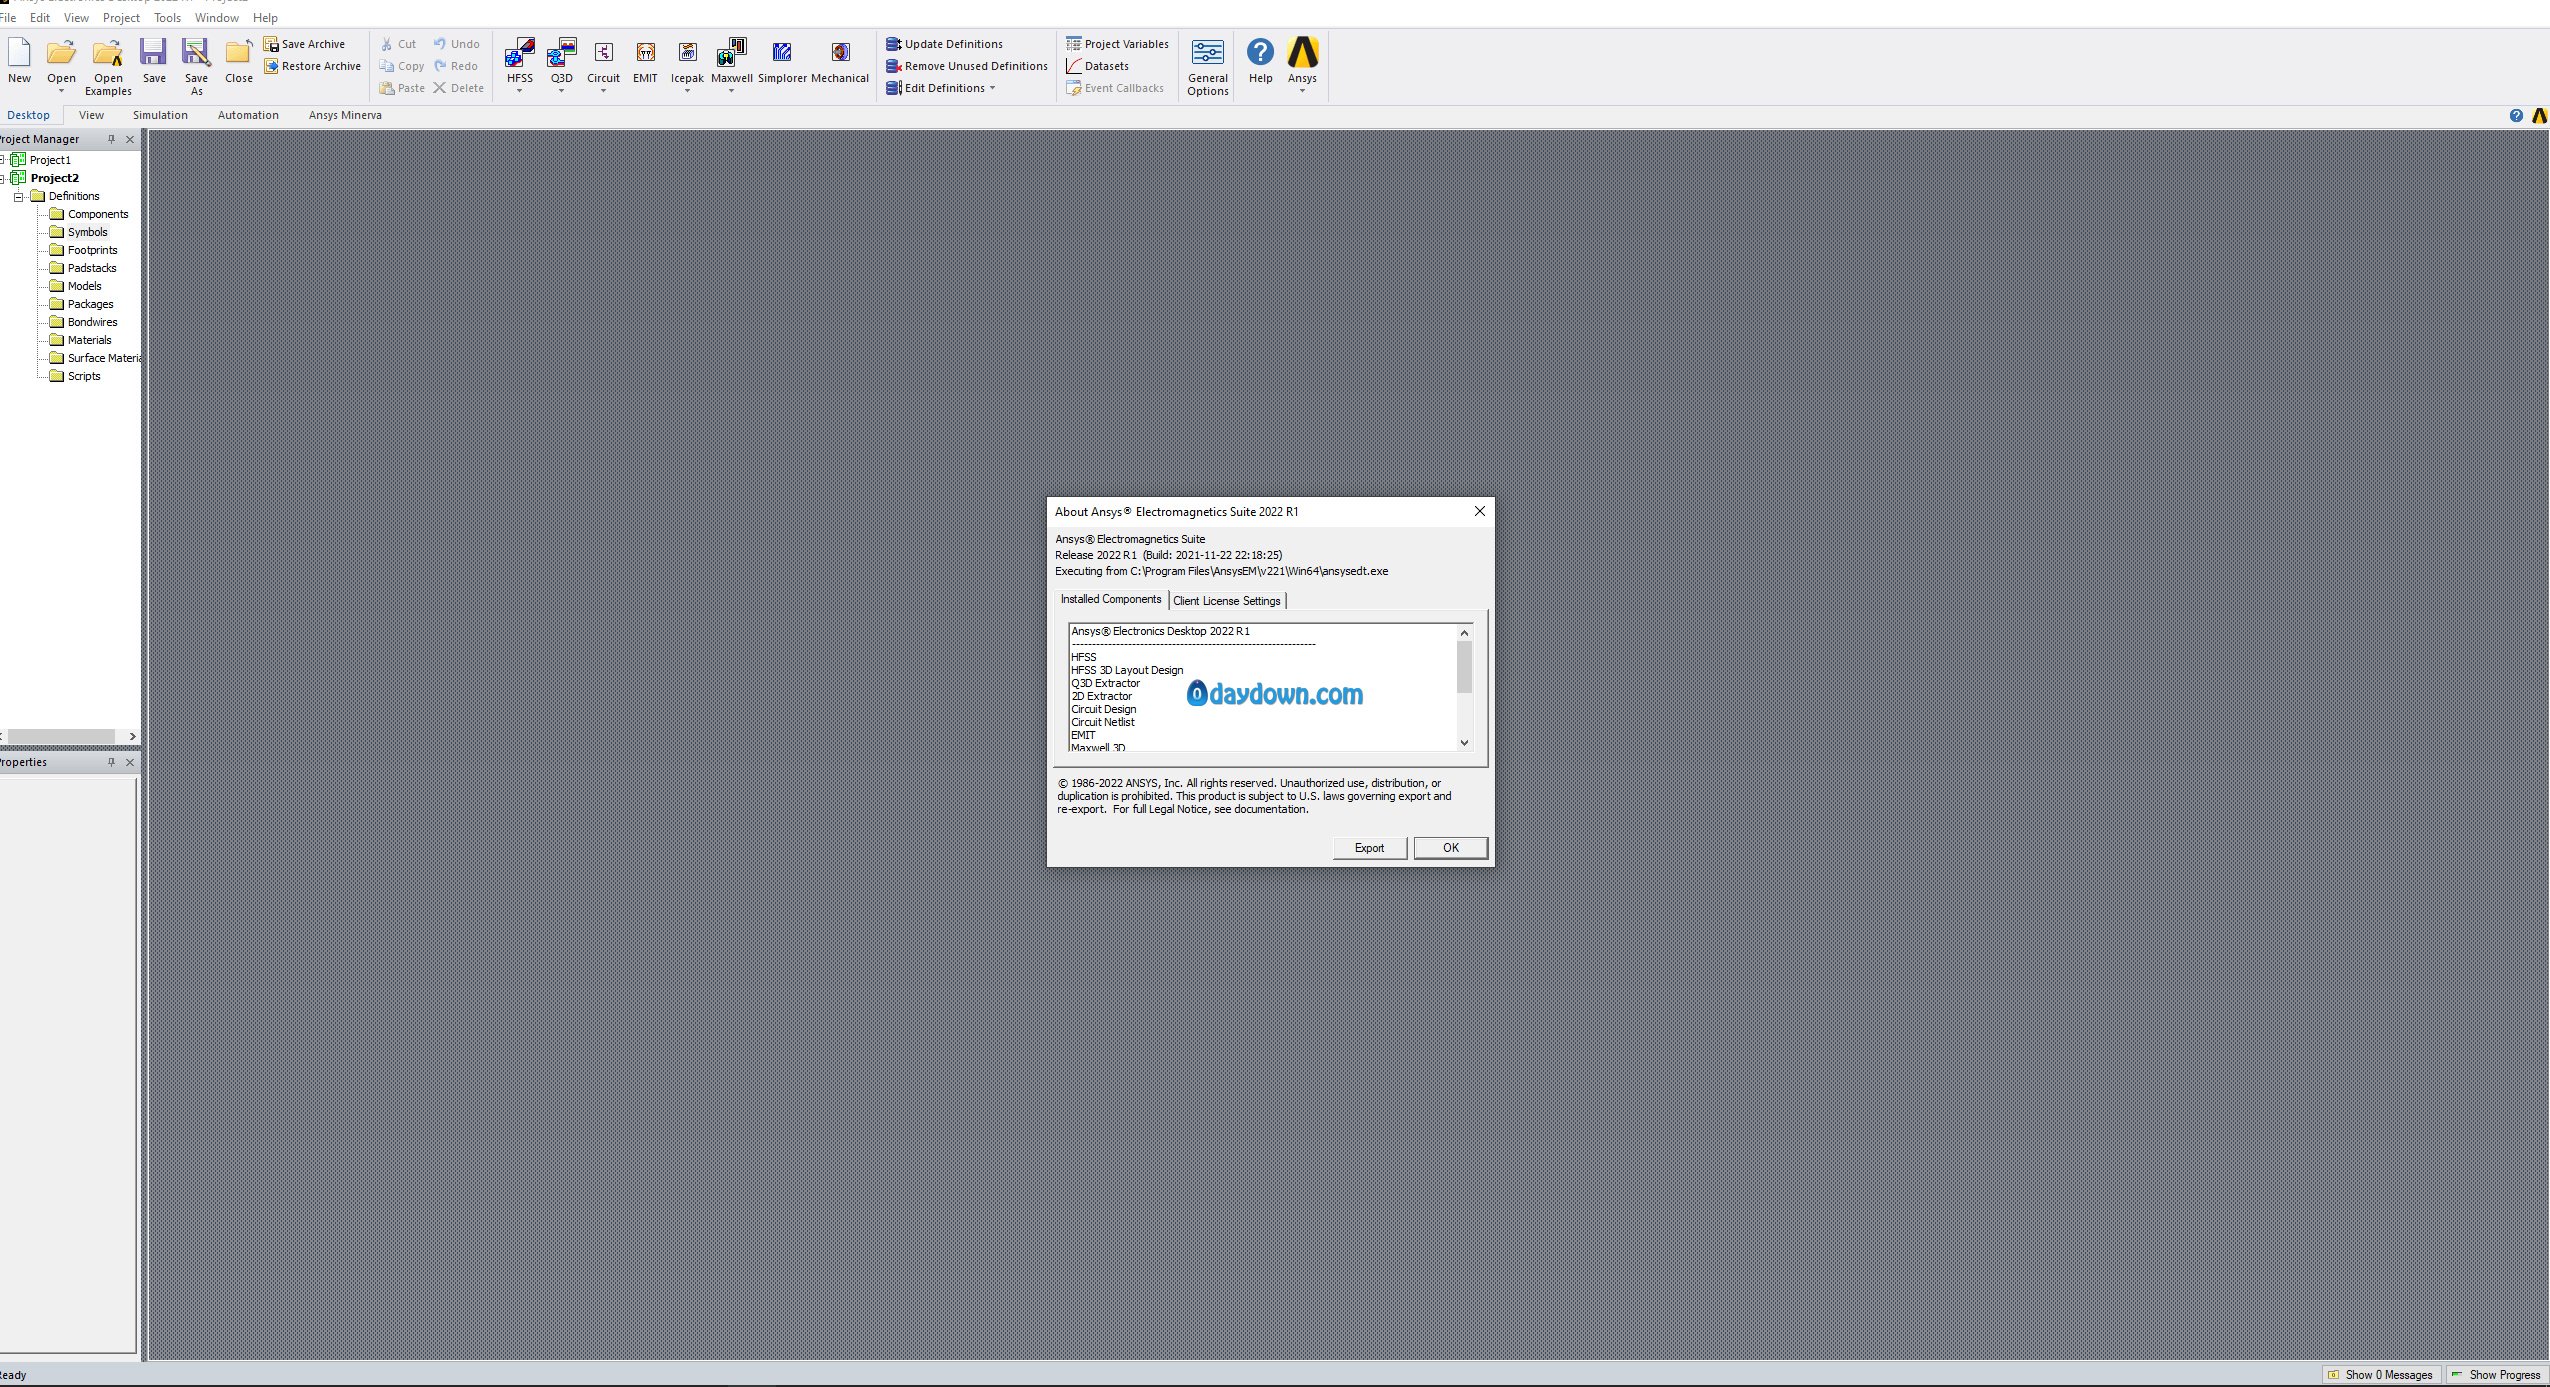Click Project Manager scroll-right arrow
2550x1387 pixels.
tap(132, 736)
